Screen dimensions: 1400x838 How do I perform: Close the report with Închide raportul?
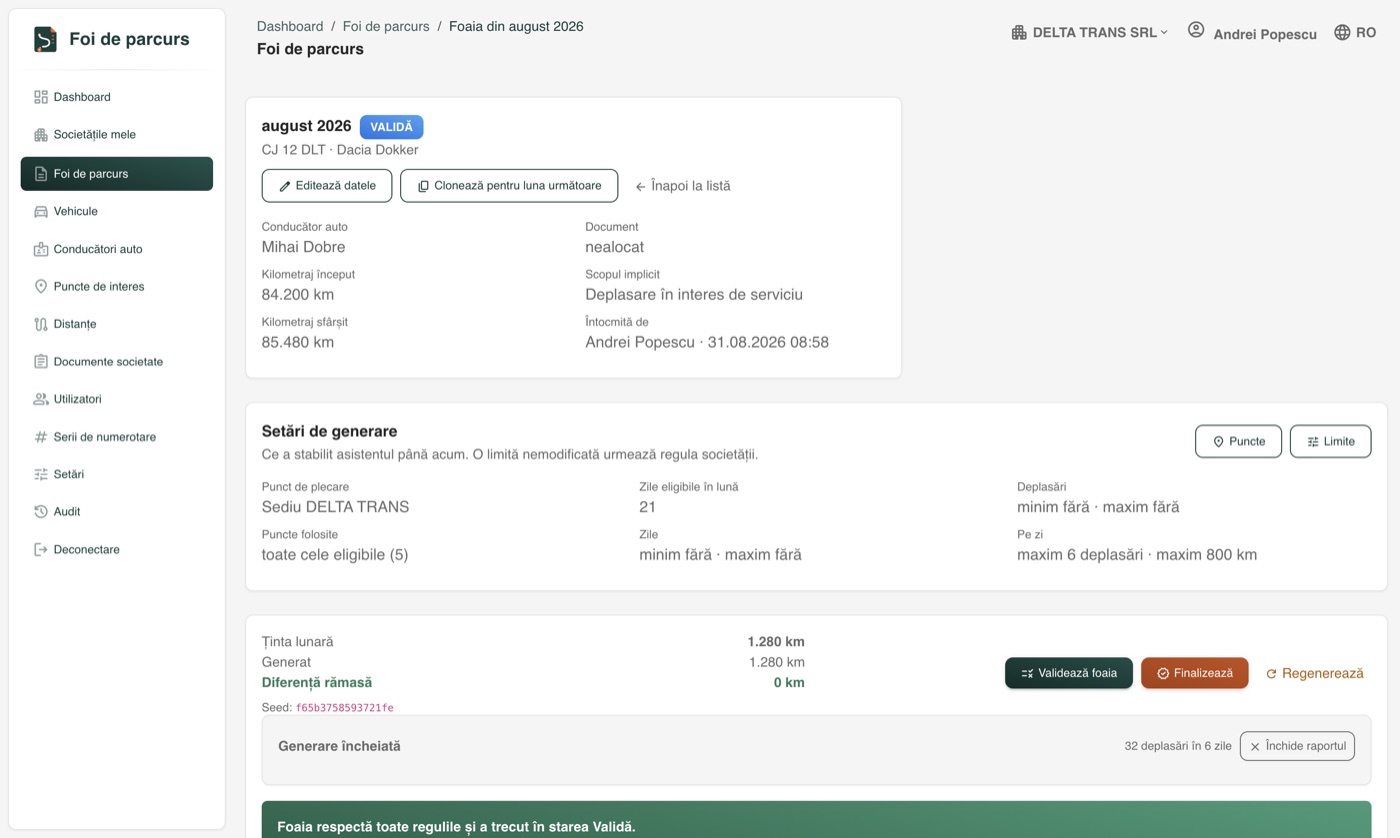click(1297, 746)
